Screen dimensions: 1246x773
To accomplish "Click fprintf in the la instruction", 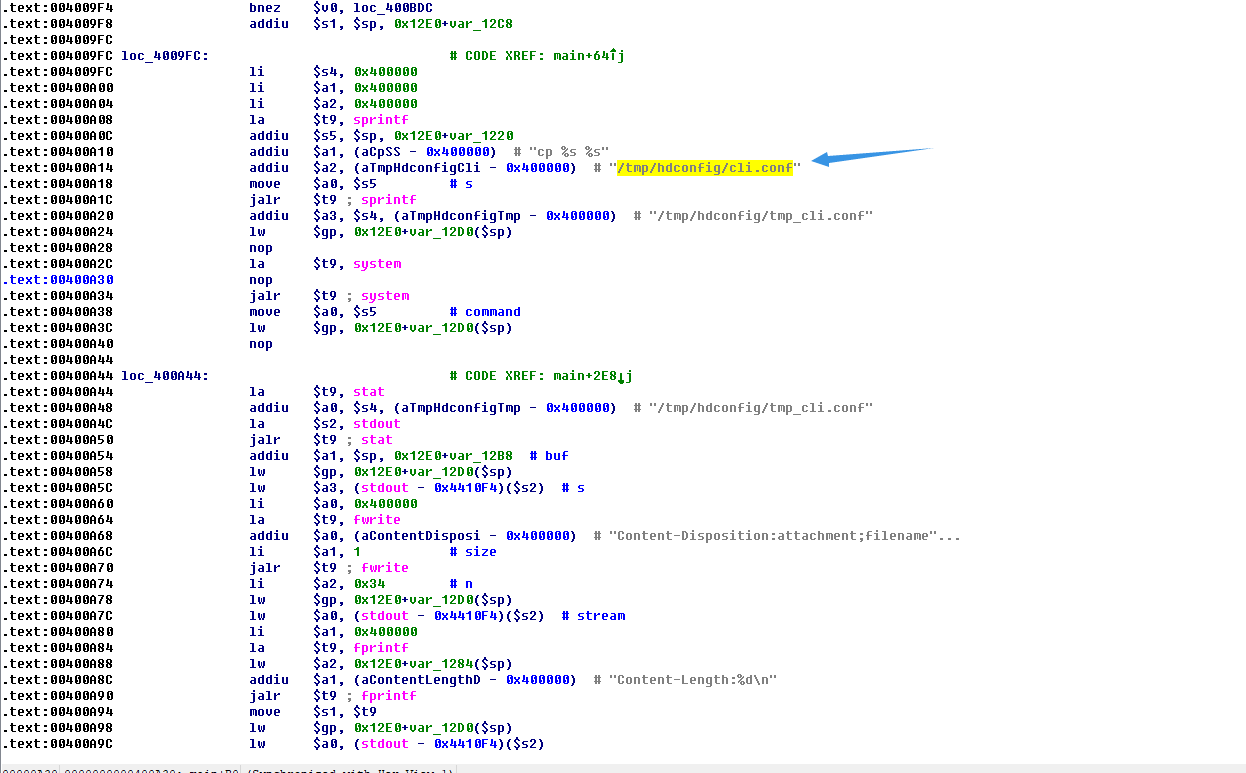I will (381, 648).
